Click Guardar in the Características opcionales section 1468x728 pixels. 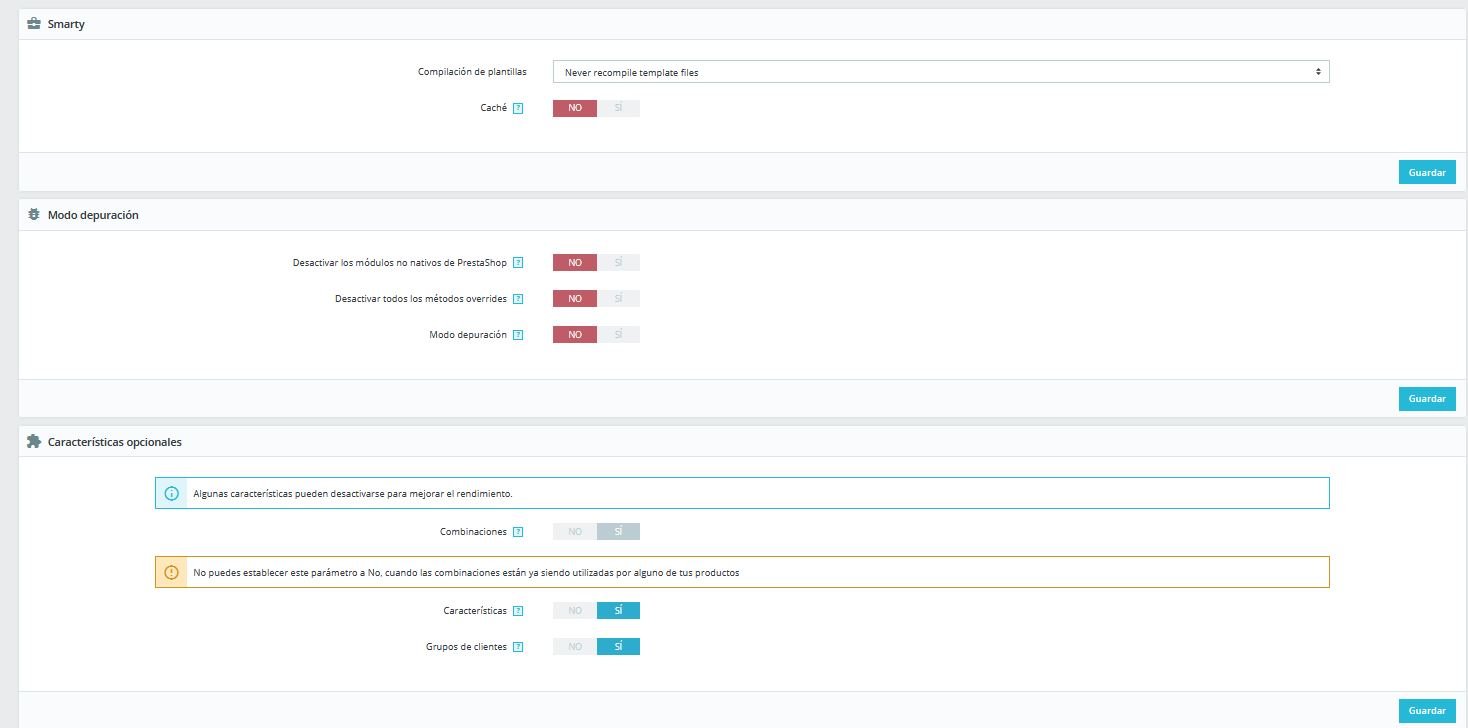(1427, 711)
